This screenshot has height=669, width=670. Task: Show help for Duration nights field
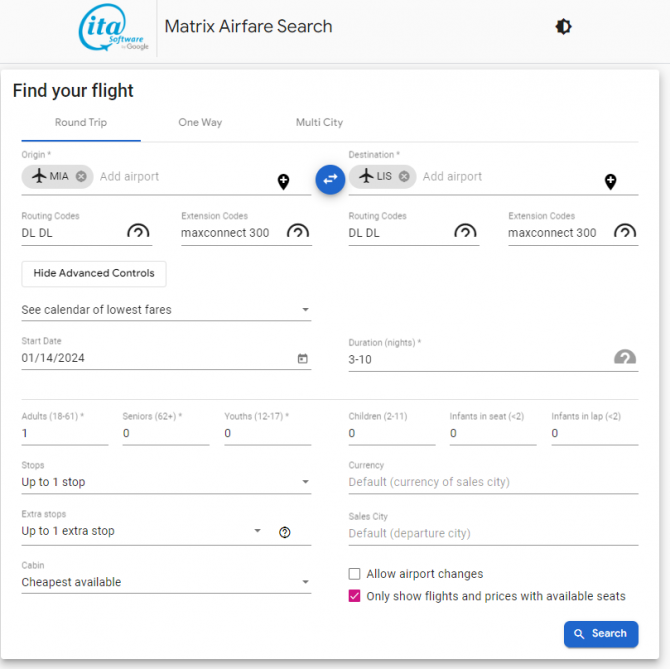624,358
